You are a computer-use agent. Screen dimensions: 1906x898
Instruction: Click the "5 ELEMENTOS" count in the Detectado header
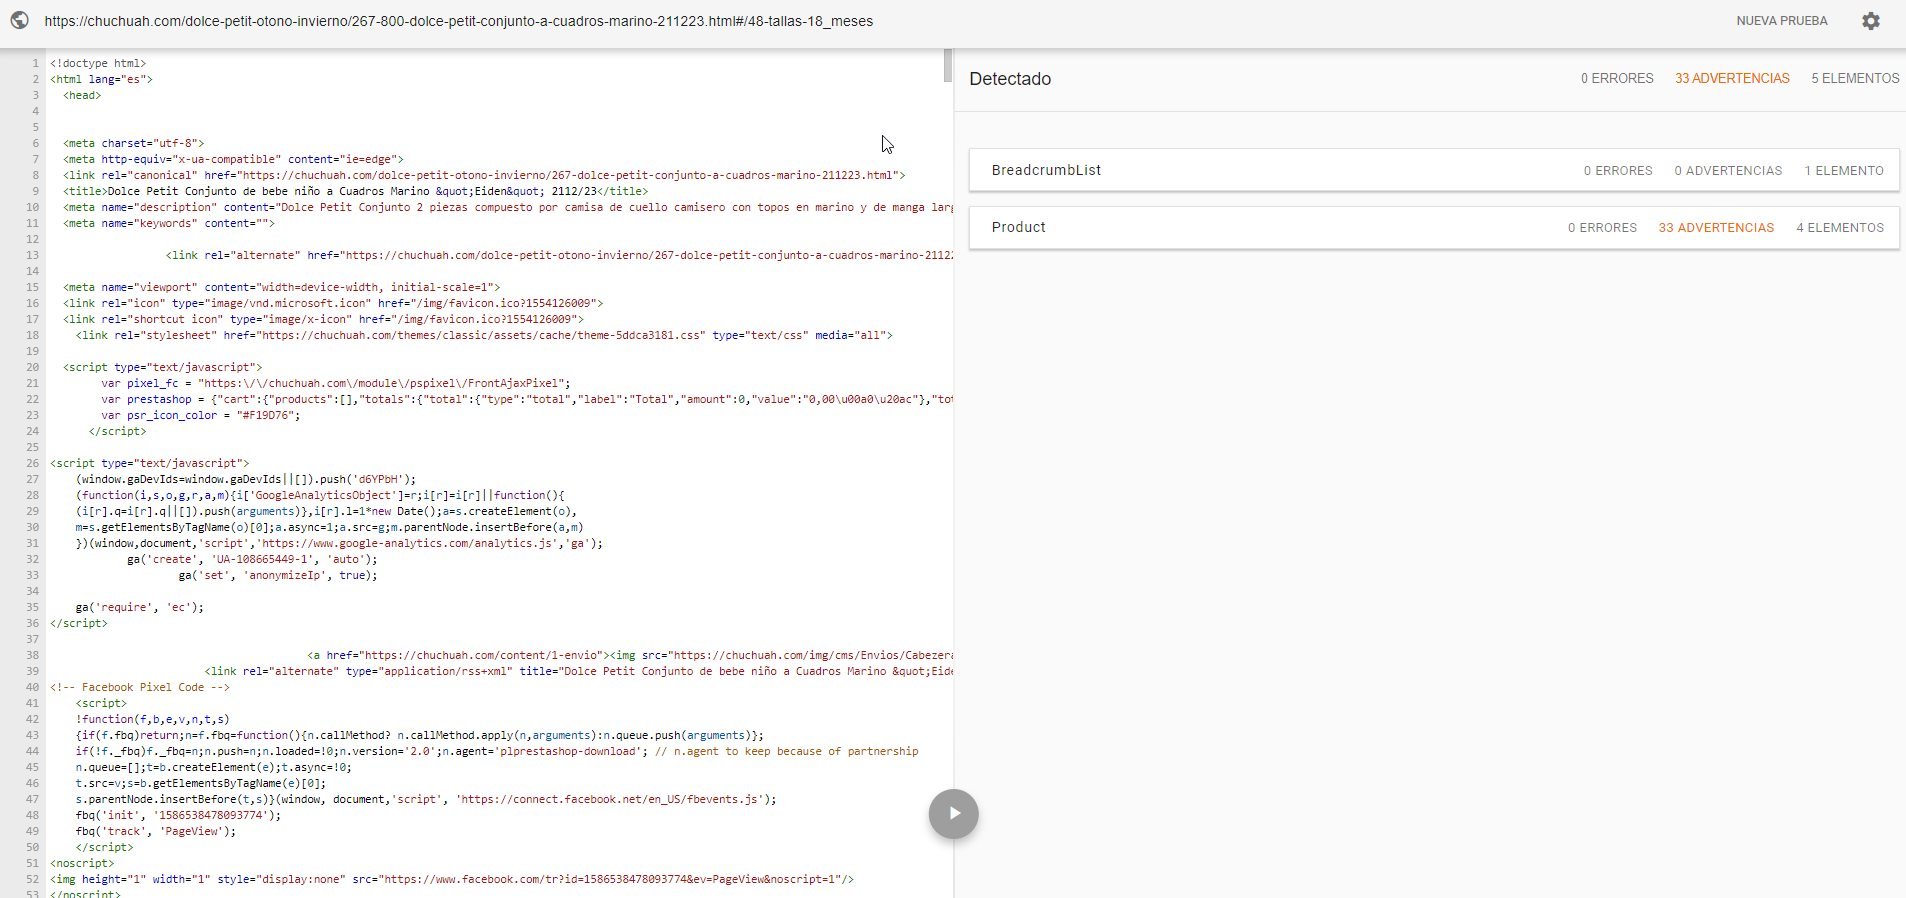coord(1855,79)
